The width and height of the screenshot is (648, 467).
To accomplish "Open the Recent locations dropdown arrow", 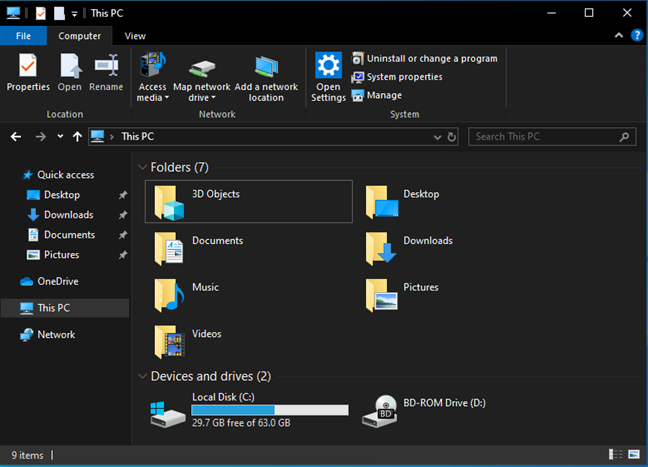I will tap(60, 136).
